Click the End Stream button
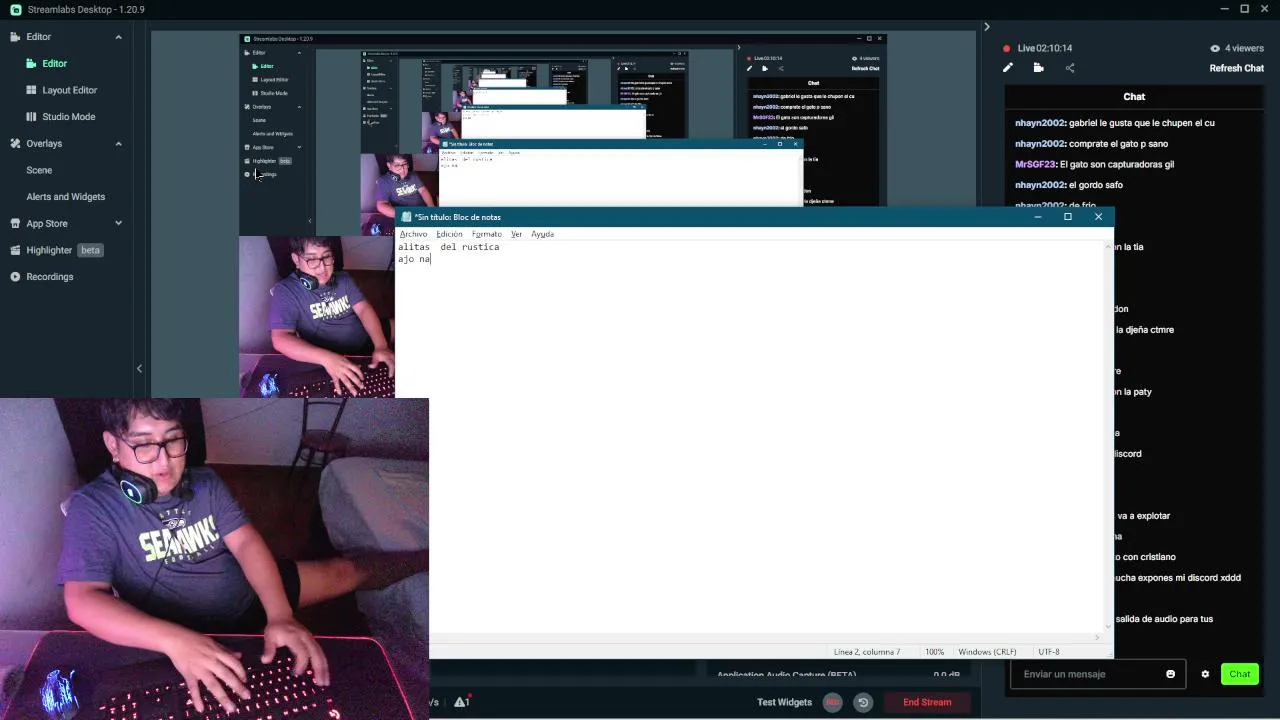Viewport: 1280px width, 720px height. pyautogui.click(x=927, y=702)
